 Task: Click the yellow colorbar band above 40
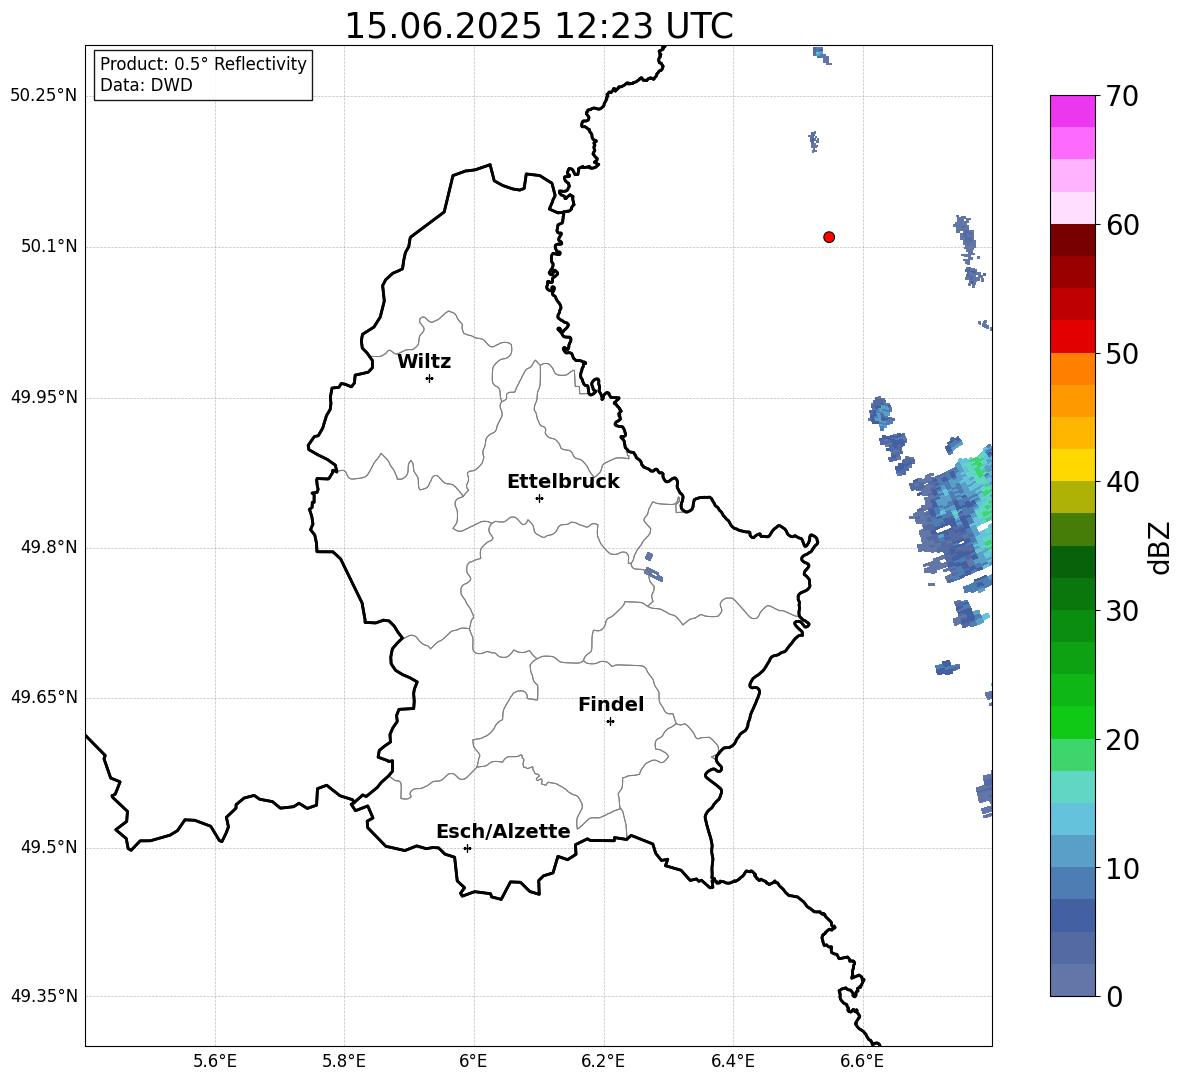tap(1072, 465)
